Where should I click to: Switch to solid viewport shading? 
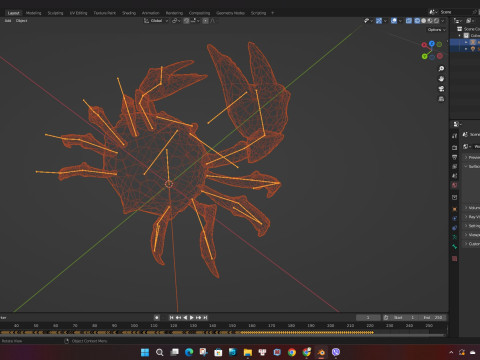(x=424, y=21)
